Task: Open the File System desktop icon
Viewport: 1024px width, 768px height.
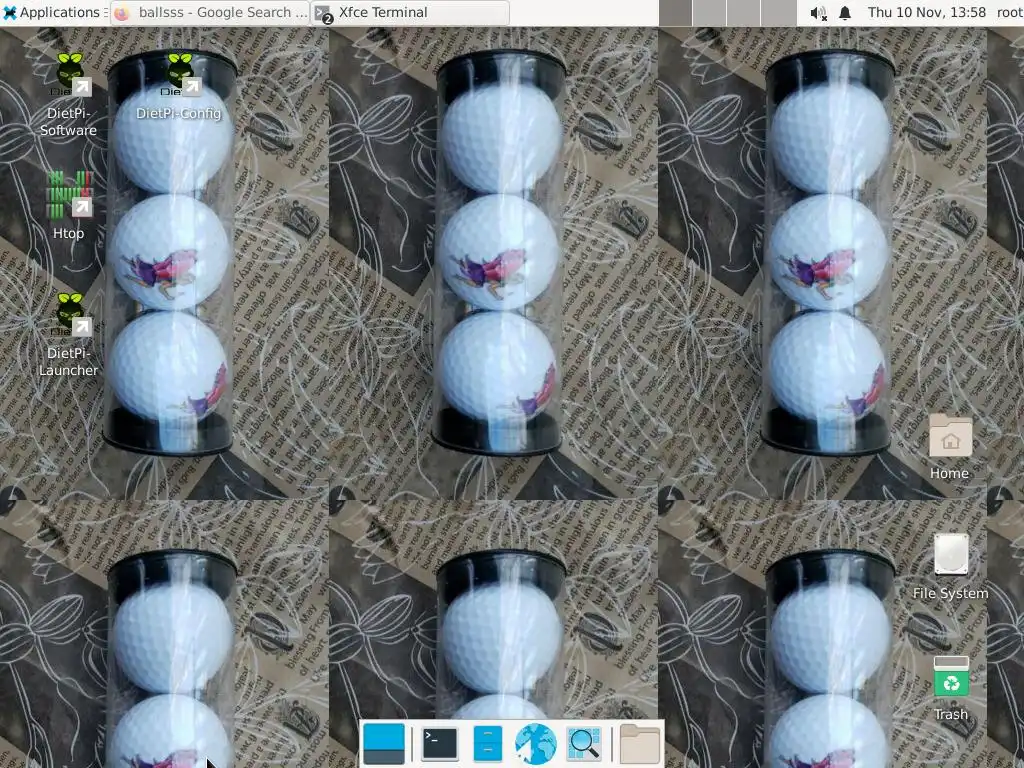Action: tap(951, 566)
